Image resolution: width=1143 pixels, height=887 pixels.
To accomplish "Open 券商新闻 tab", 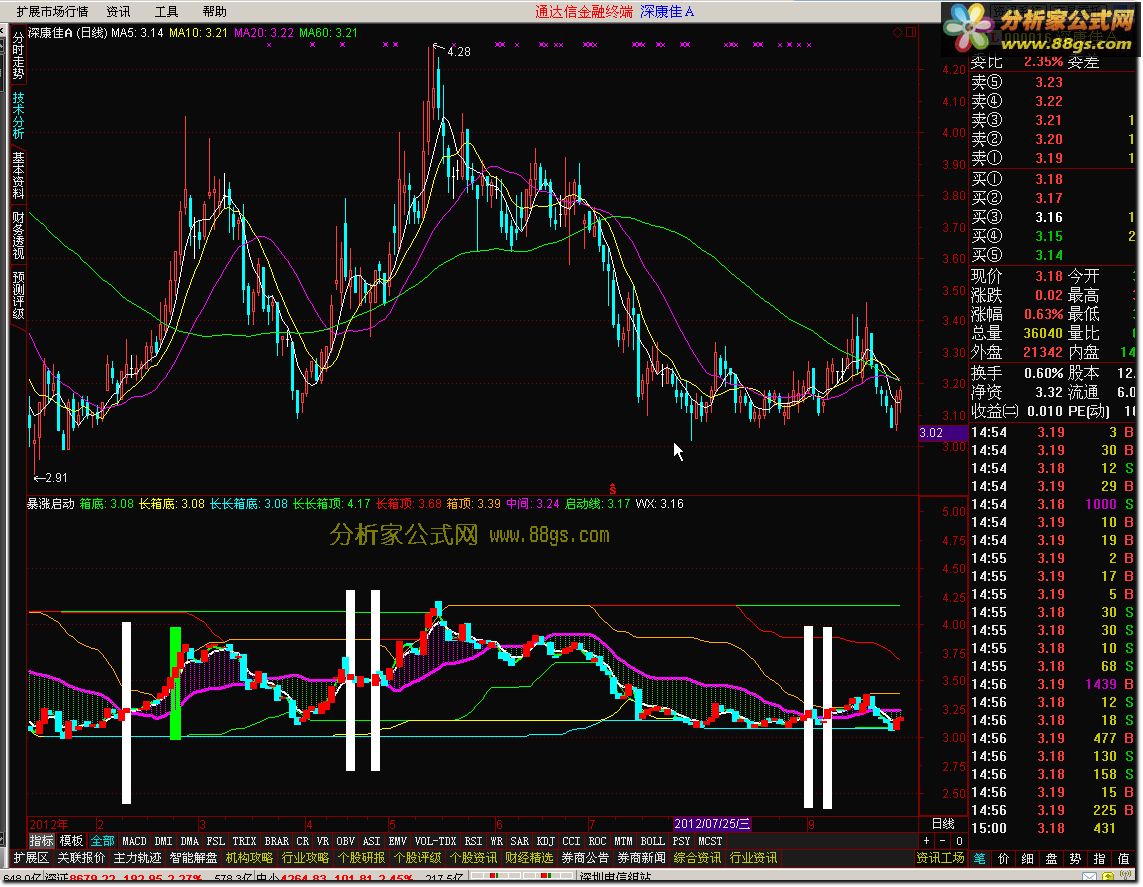I will 641,859.
